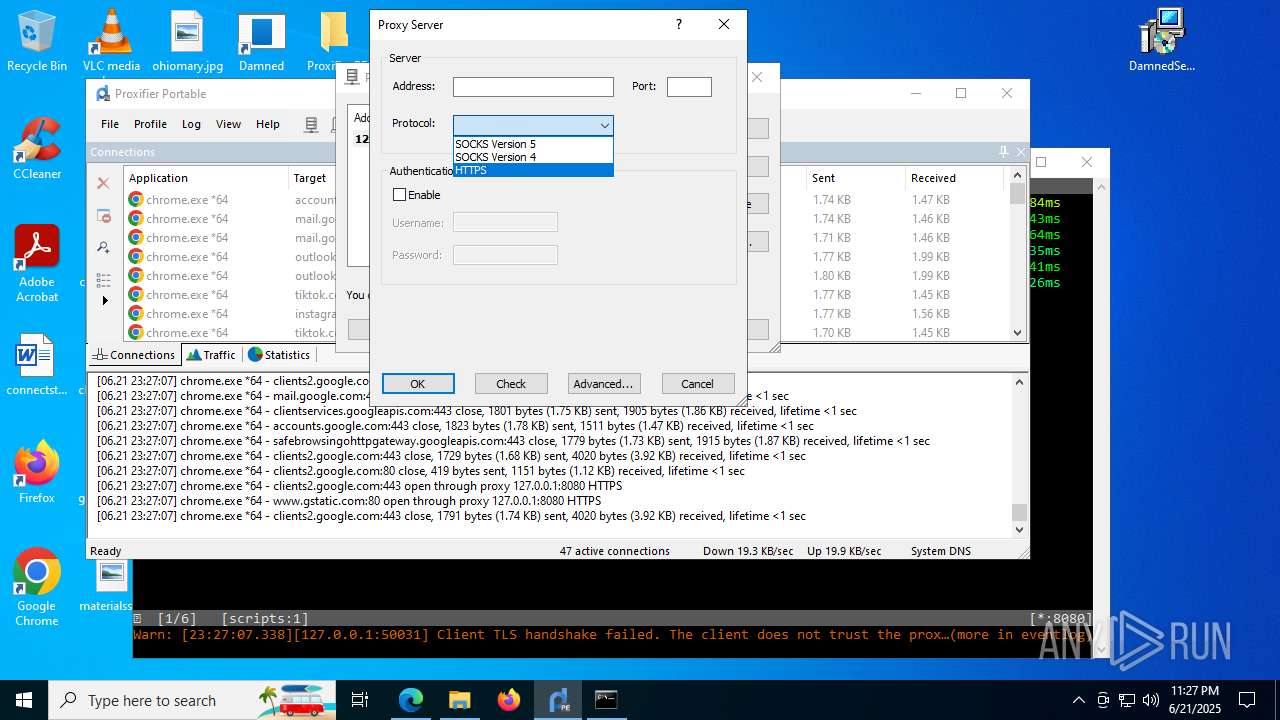Open the Log menu in Proxifier
Screen dimensions: 1280x720
[191, 124]
